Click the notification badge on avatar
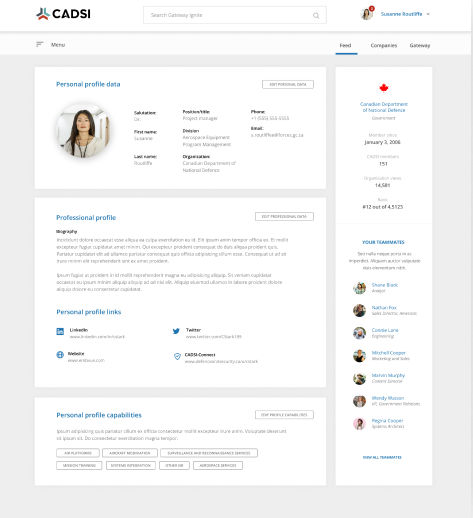The image size is (473, 518). (x=372, y=9)
